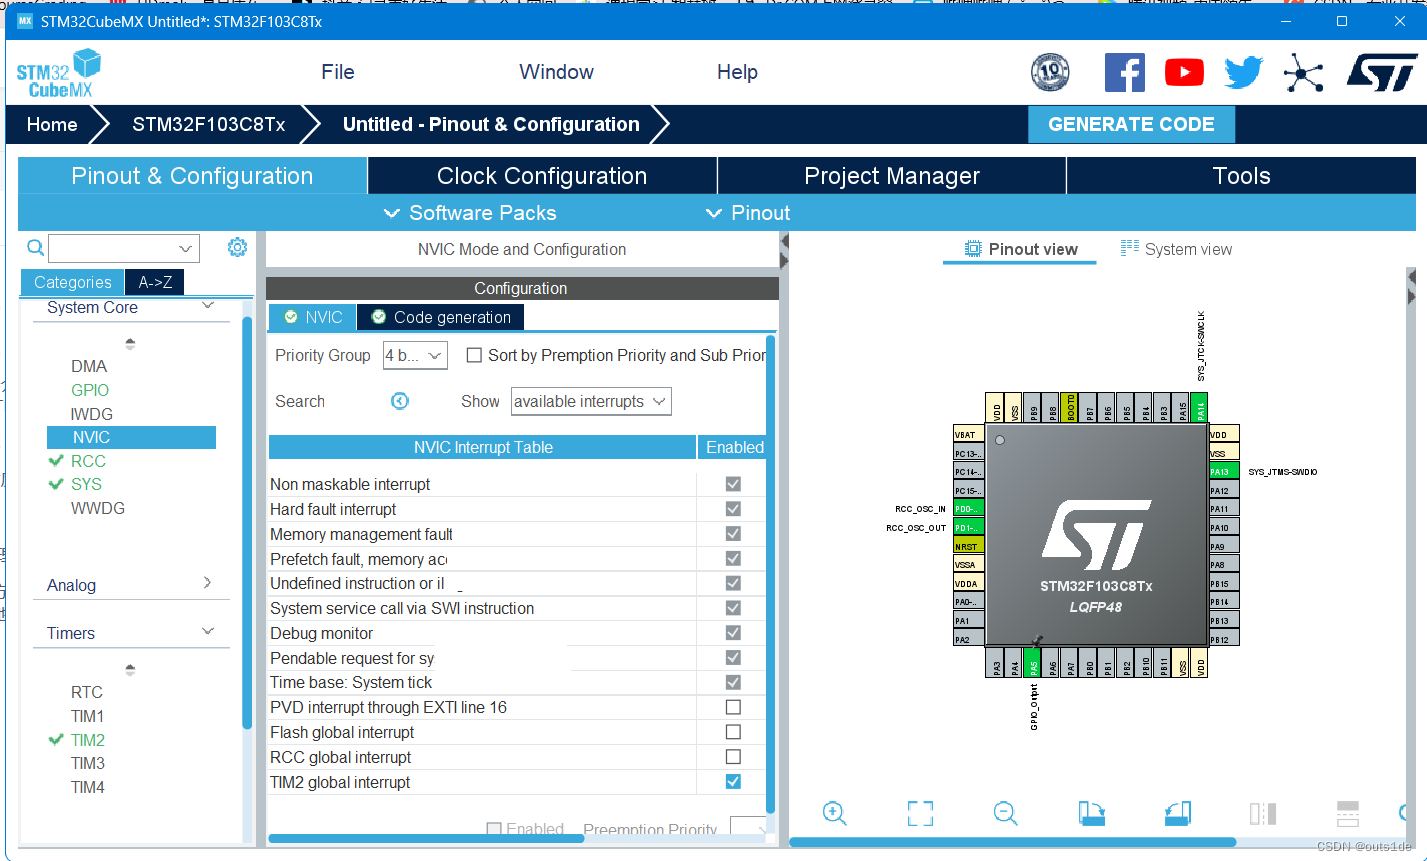Collapse the Timers category

[x=208, y=632]
